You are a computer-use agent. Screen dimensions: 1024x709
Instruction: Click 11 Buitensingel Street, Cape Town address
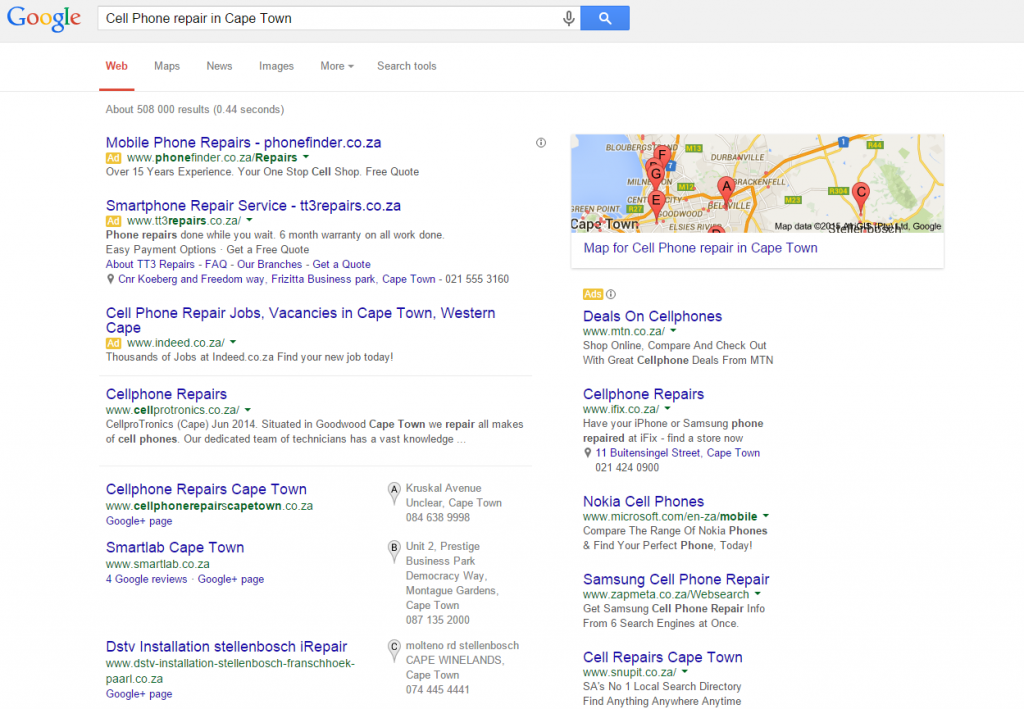tap(677, 453)
